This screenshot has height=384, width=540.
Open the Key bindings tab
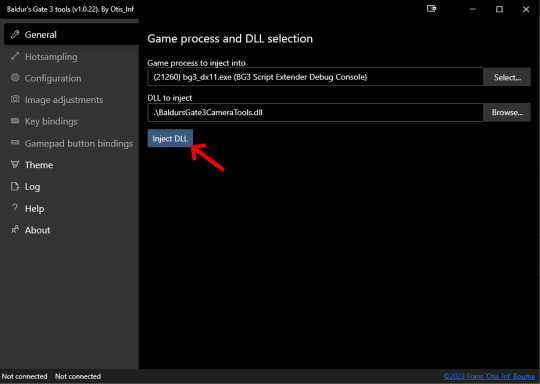point(71,121)
